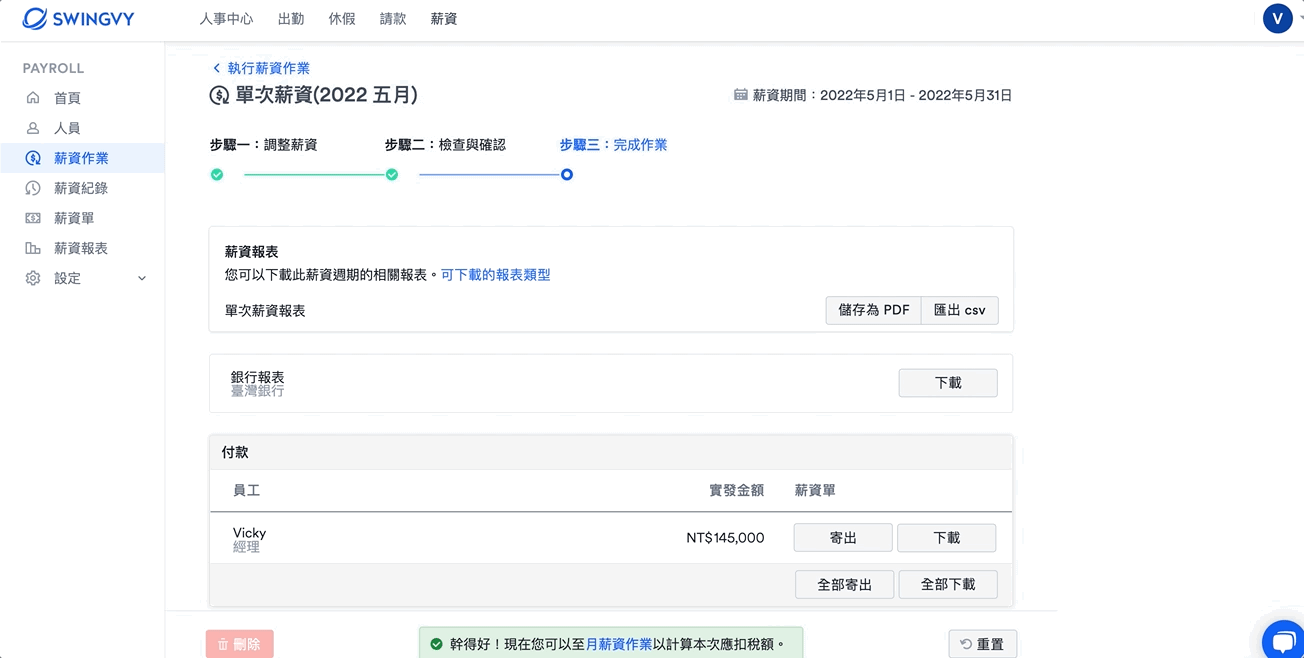Click the step two green checkmark
The width and height of the screenshot is (1304, 658).
[x=392, y=174]
